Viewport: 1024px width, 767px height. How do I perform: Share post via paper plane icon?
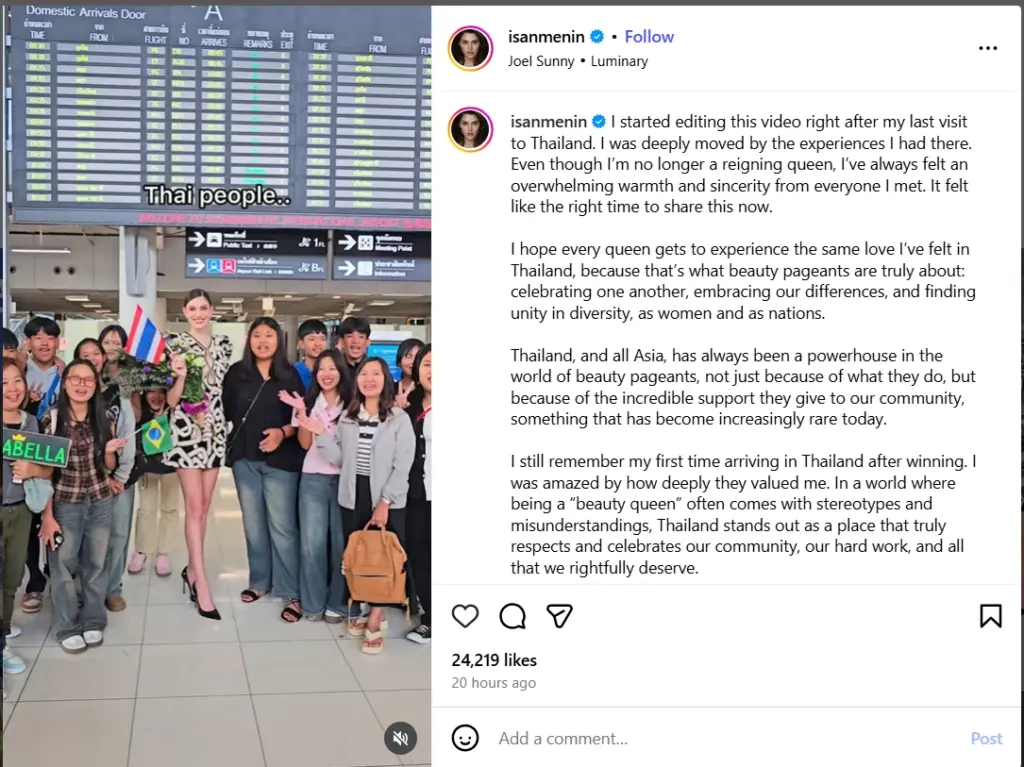[560, 616]
